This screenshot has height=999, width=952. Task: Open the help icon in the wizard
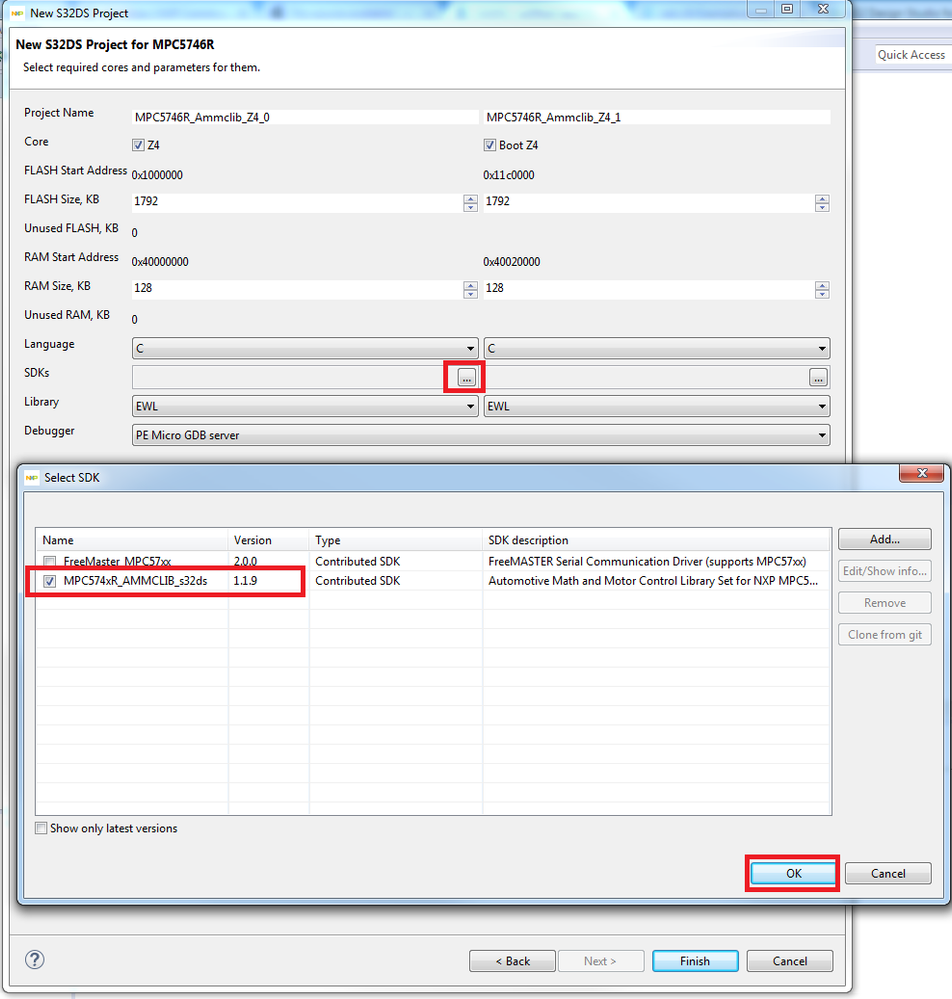[x=34, y=959]
